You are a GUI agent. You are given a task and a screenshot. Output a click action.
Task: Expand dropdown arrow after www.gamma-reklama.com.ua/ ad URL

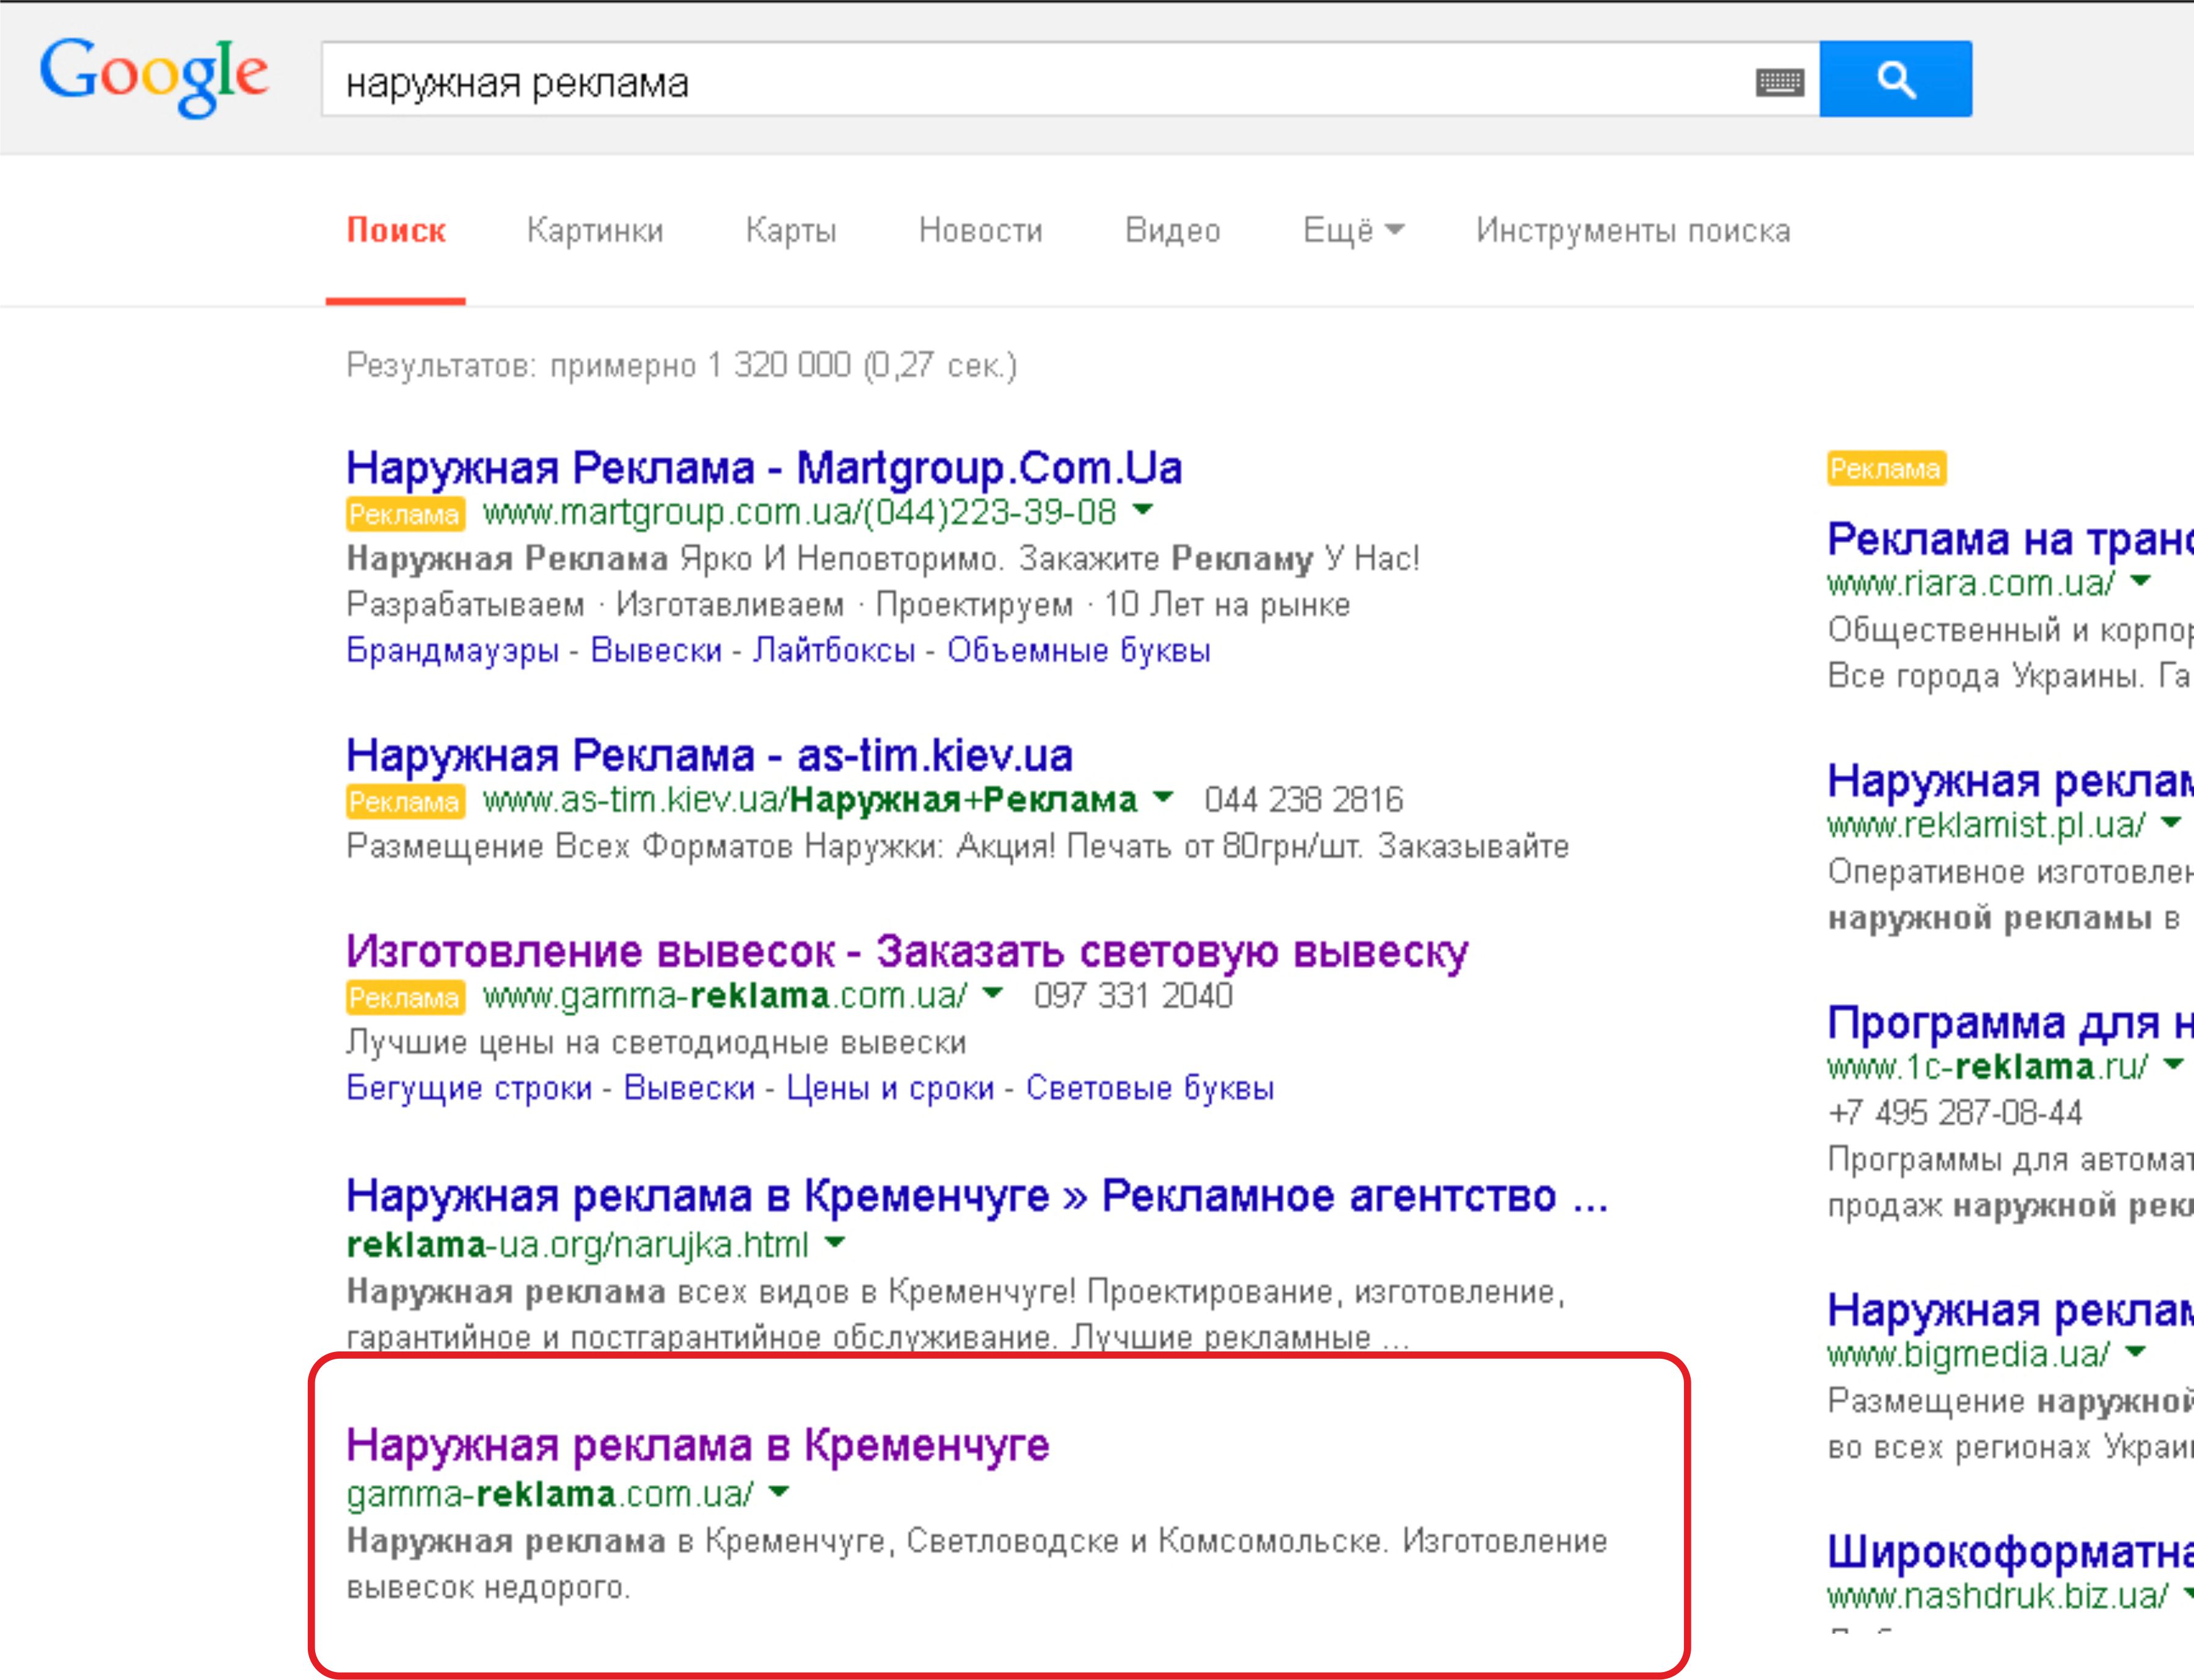pyautogui.click(x=992, y=993)
